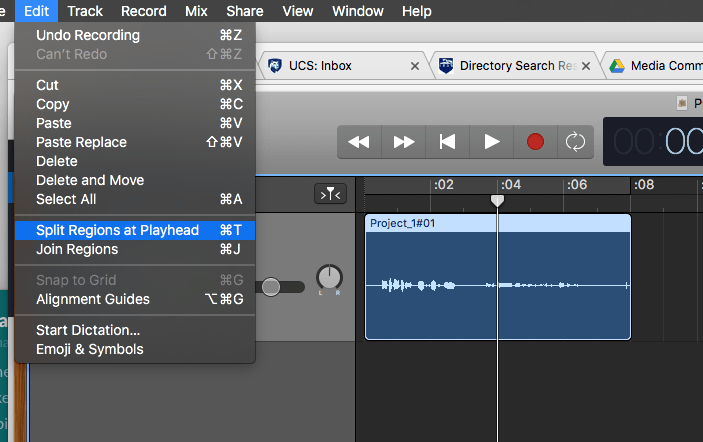The width and height of the screenshot is (703, 442).
Task: Choose Emoji & Symbols menu item
Action: 135,349
